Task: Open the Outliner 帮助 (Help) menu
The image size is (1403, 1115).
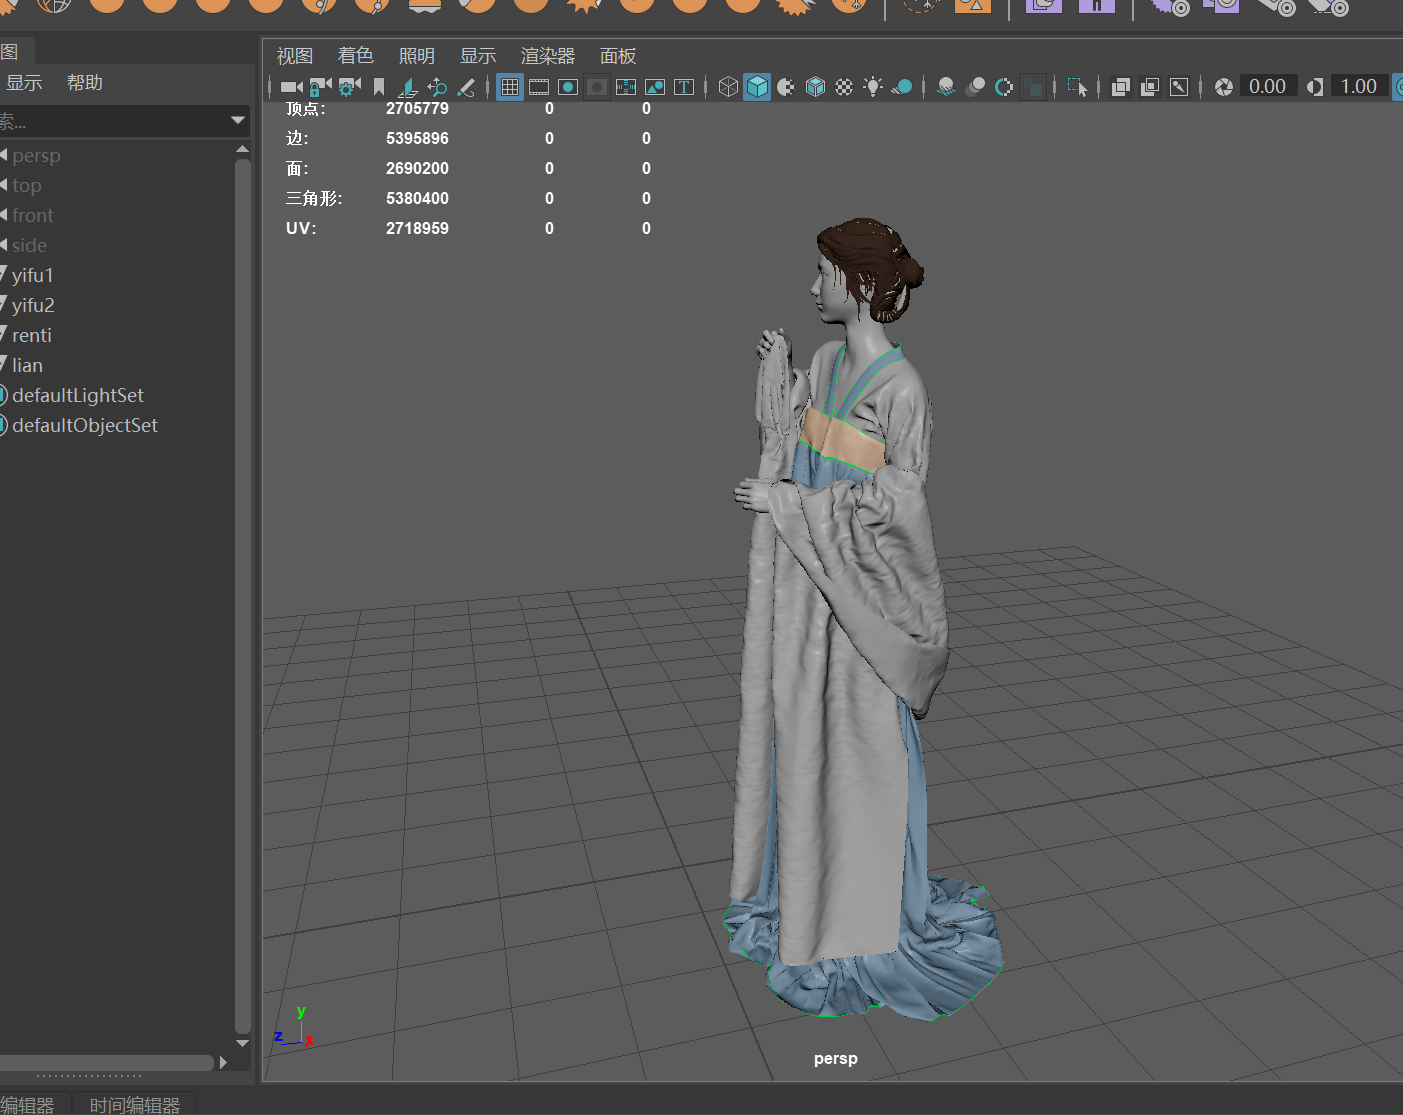Action: [85, 83]
